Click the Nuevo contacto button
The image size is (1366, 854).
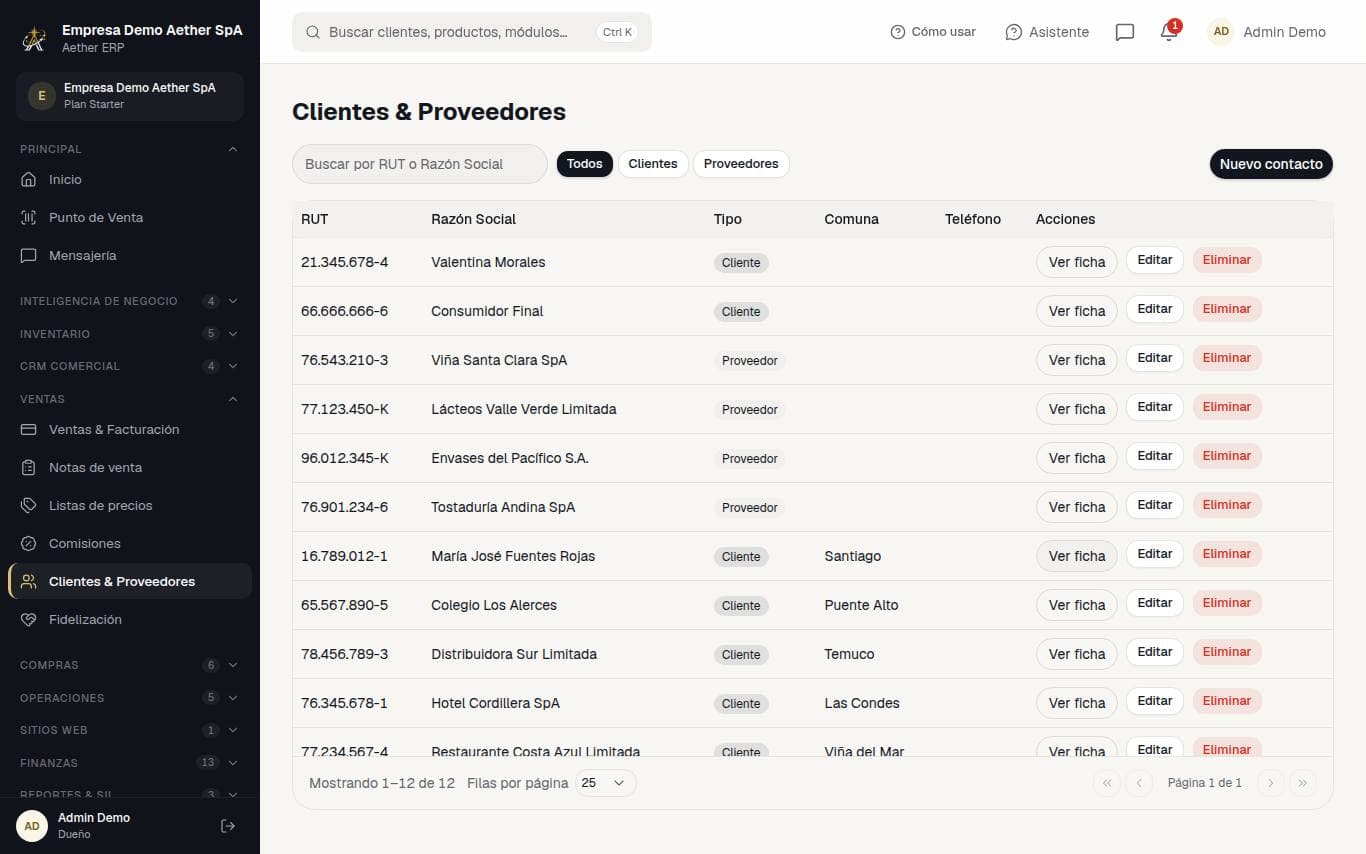coord(1271,164)
